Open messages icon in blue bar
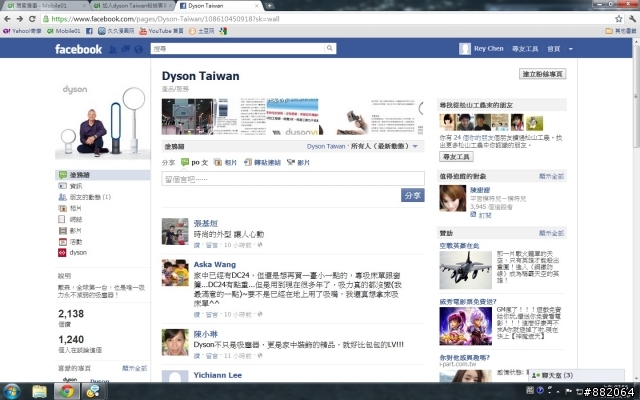Viewport: 640px width, 400px height. (126, 49)
